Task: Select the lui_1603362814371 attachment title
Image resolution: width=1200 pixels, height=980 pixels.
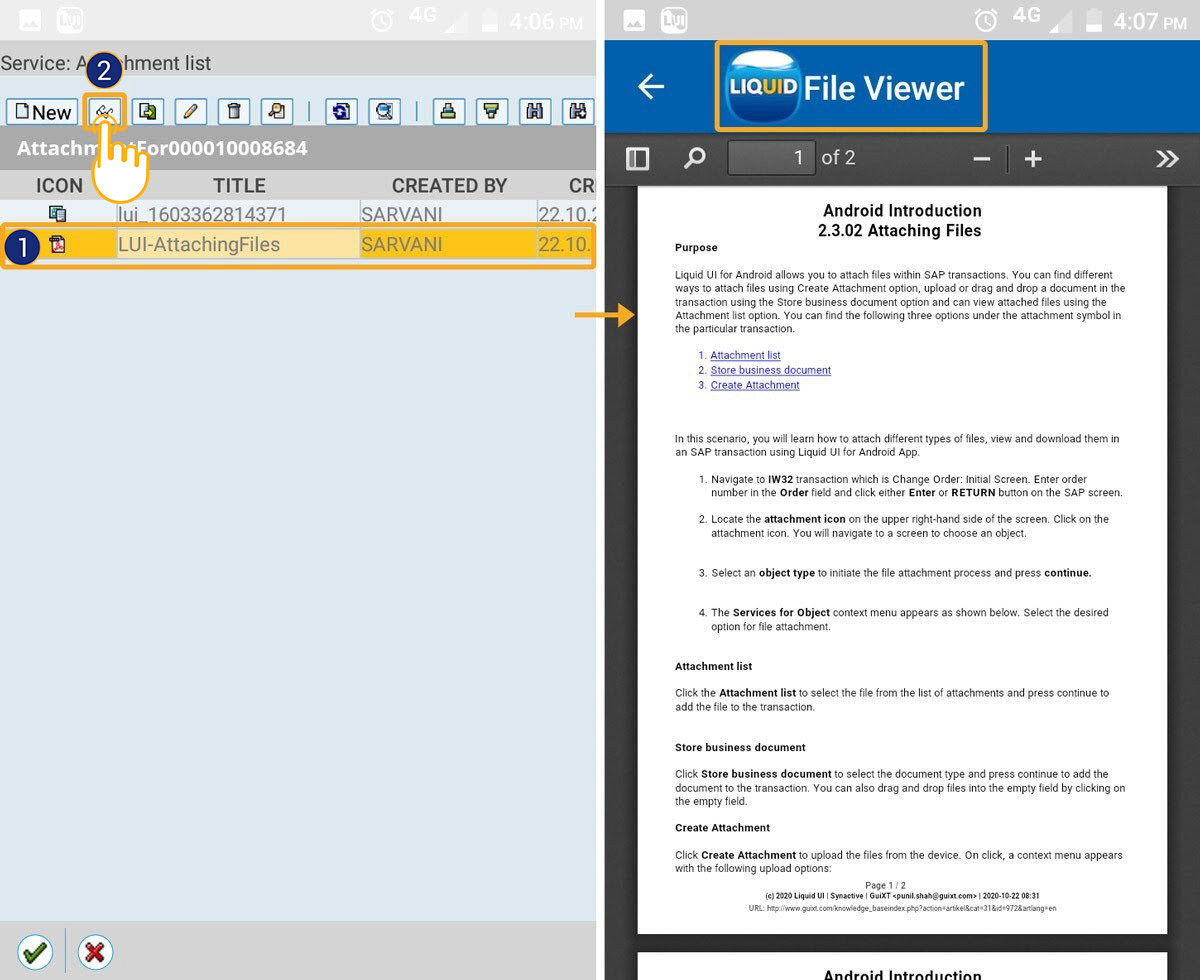Action: click(x=202, y=214)
